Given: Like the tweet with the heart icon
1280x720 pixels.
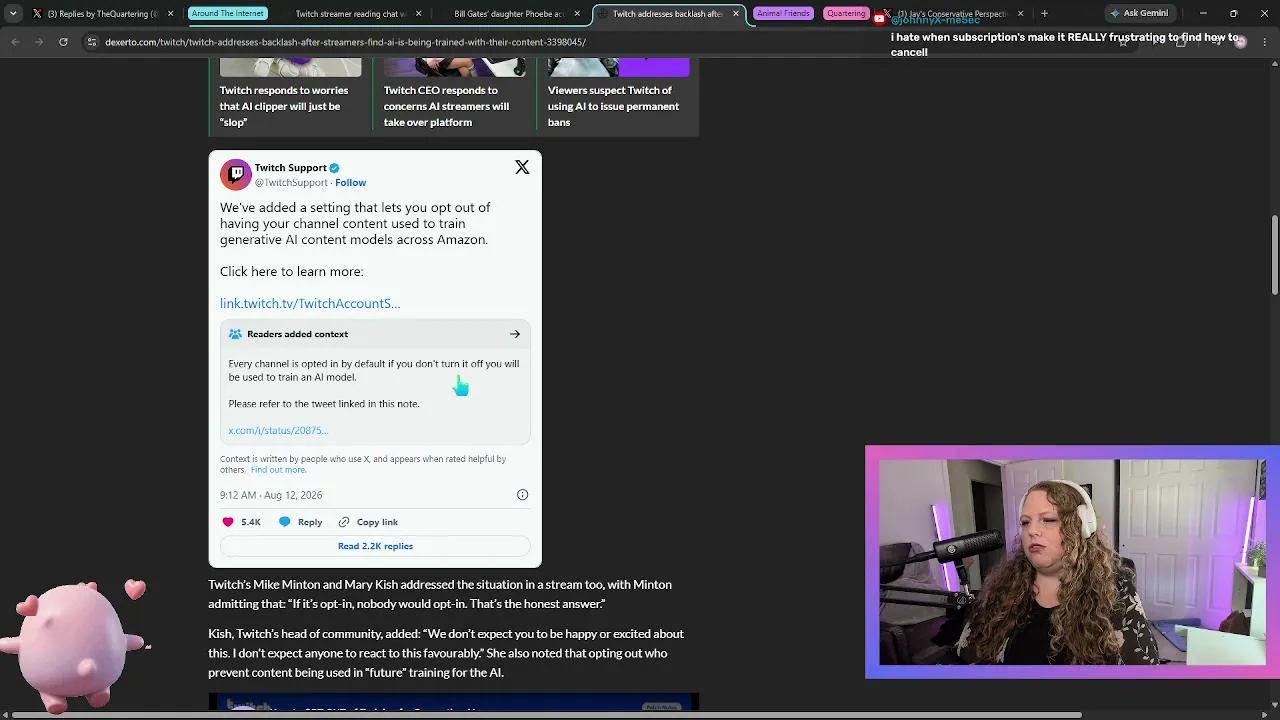Looking at the screenshot, I should pyautogui.click(x=228, y=522).
